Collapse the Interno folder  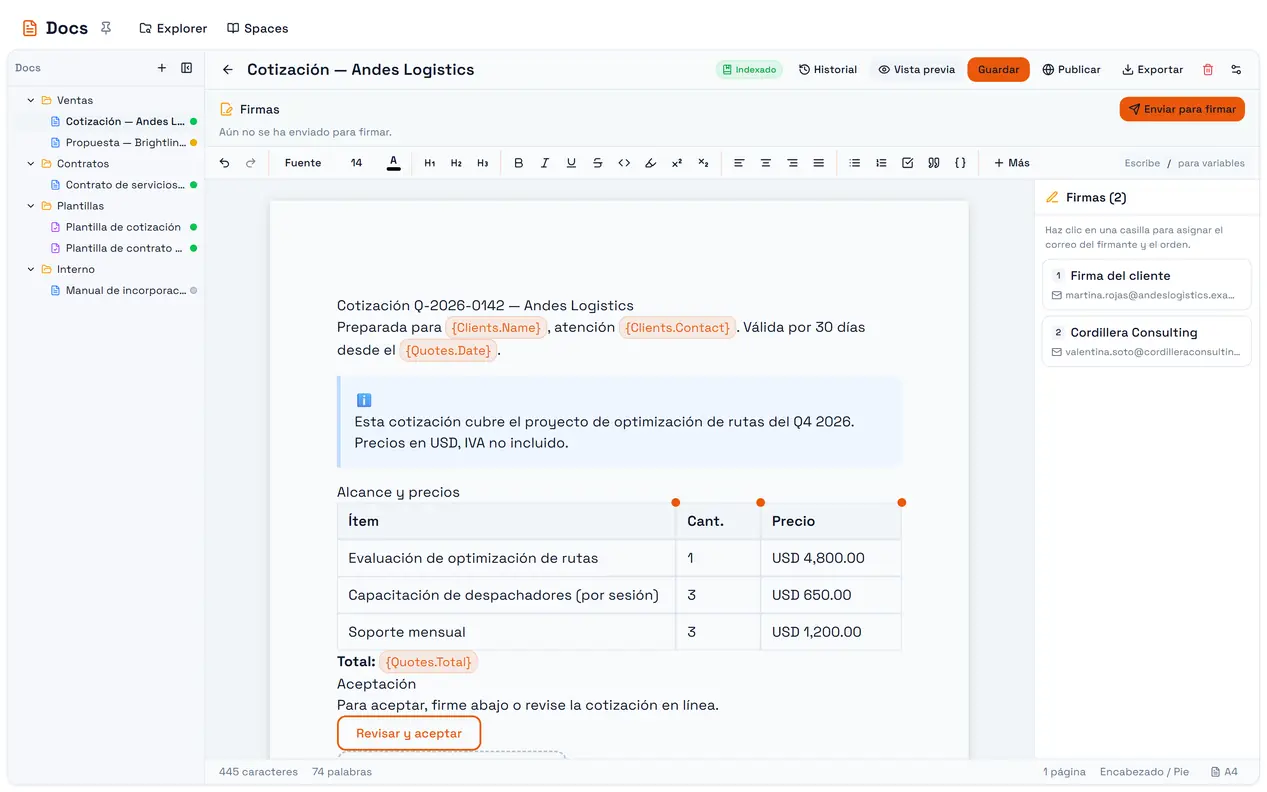point(31,269)
